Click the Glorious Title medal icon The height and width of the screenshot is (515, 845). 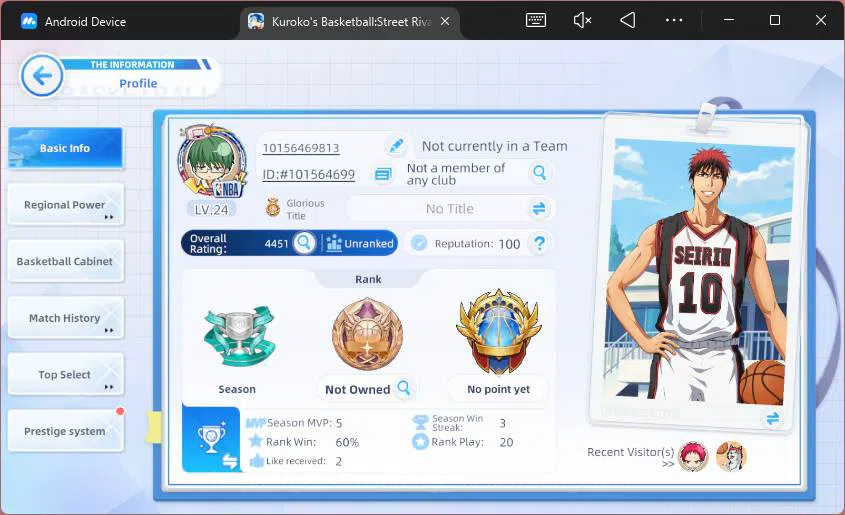273,207
